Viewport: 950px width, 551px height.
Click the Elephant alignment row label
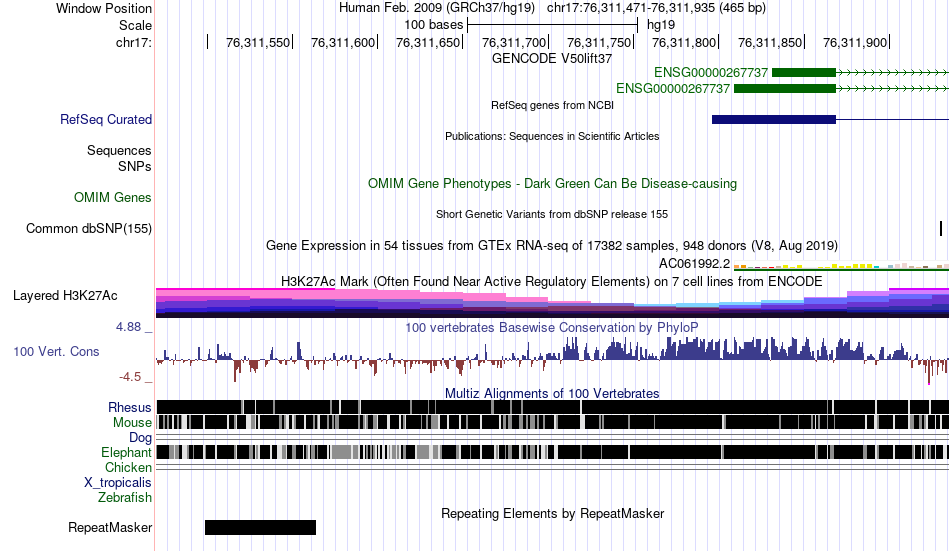[x=127, y=453]
